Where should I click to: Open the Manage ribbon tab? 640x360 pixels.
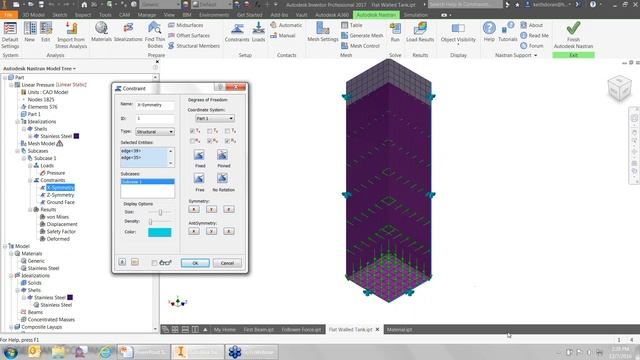(147, 15)
